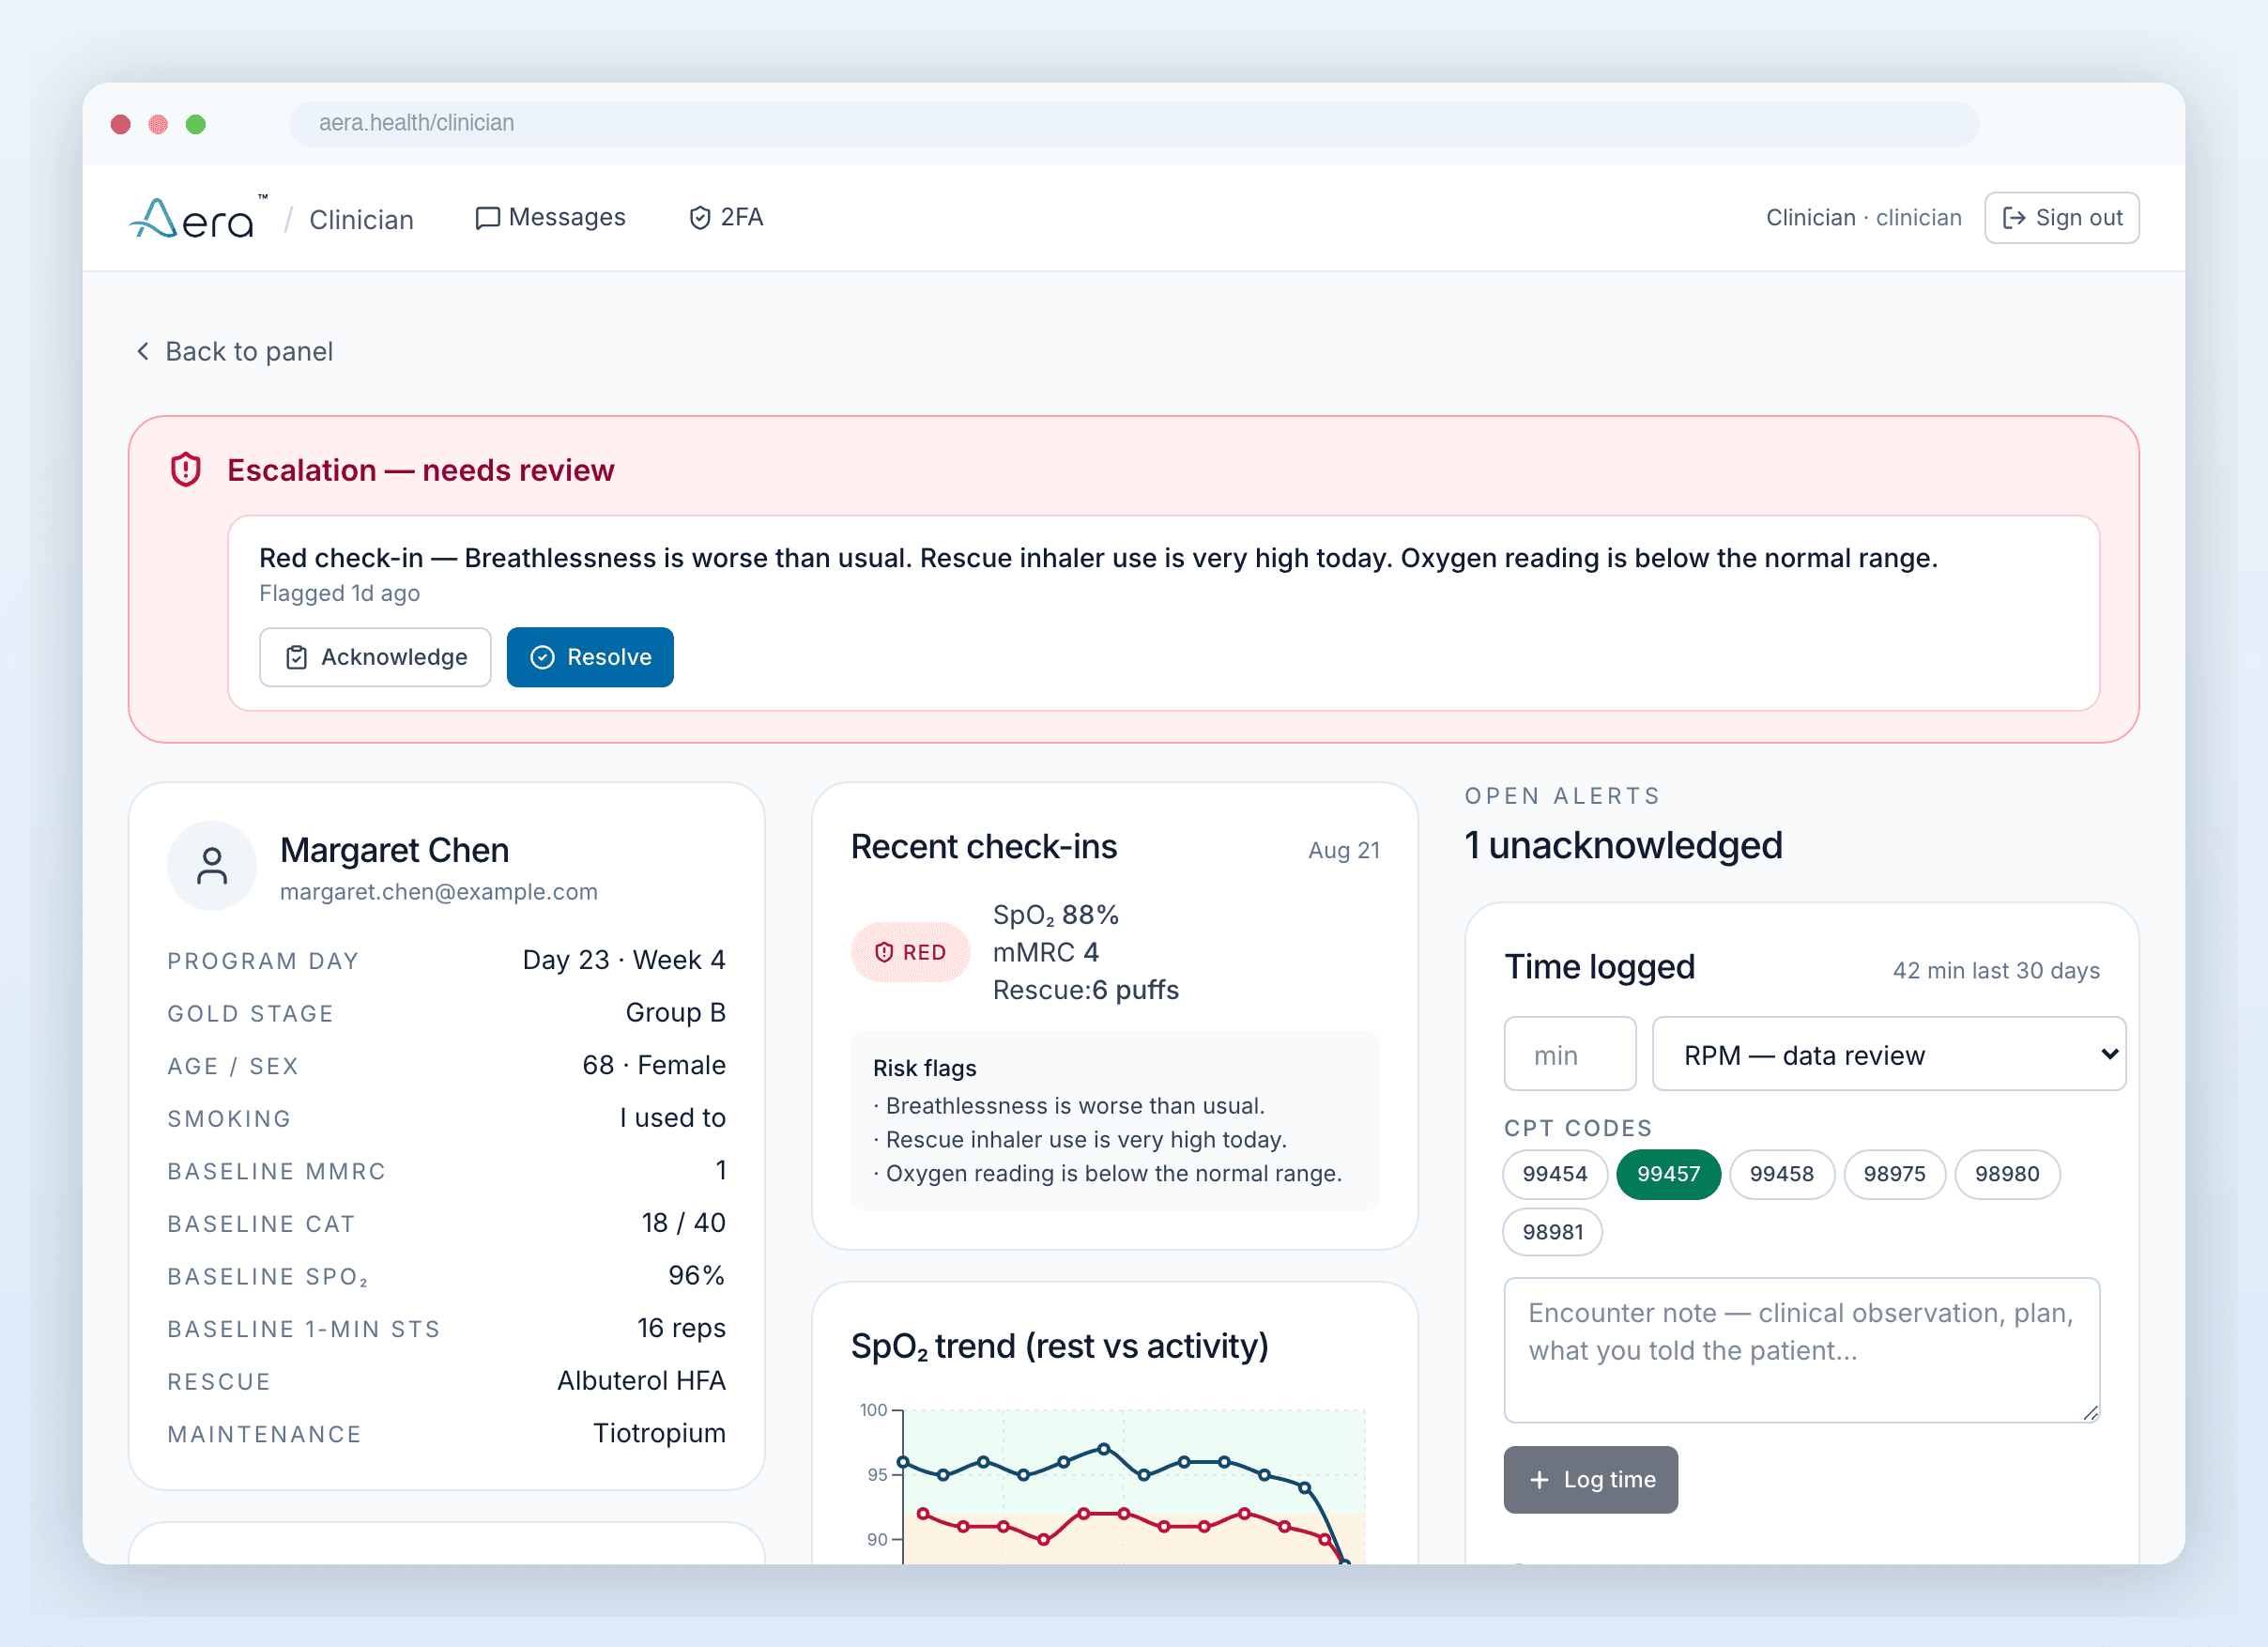Screen dimensions: 2268x1647
Task: Go back via Back to panel
Action: point(234,351)
